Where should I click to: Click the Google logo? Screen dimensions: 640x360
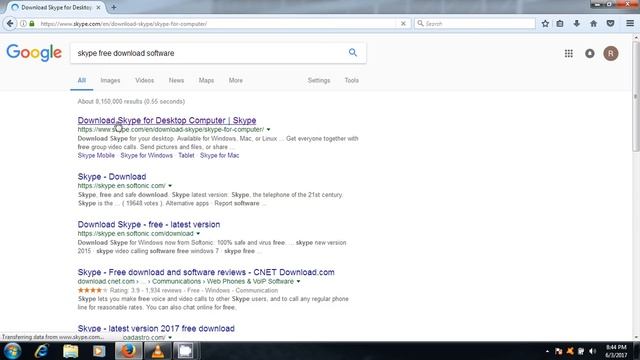pyautogui.click(x=34, y=53)
